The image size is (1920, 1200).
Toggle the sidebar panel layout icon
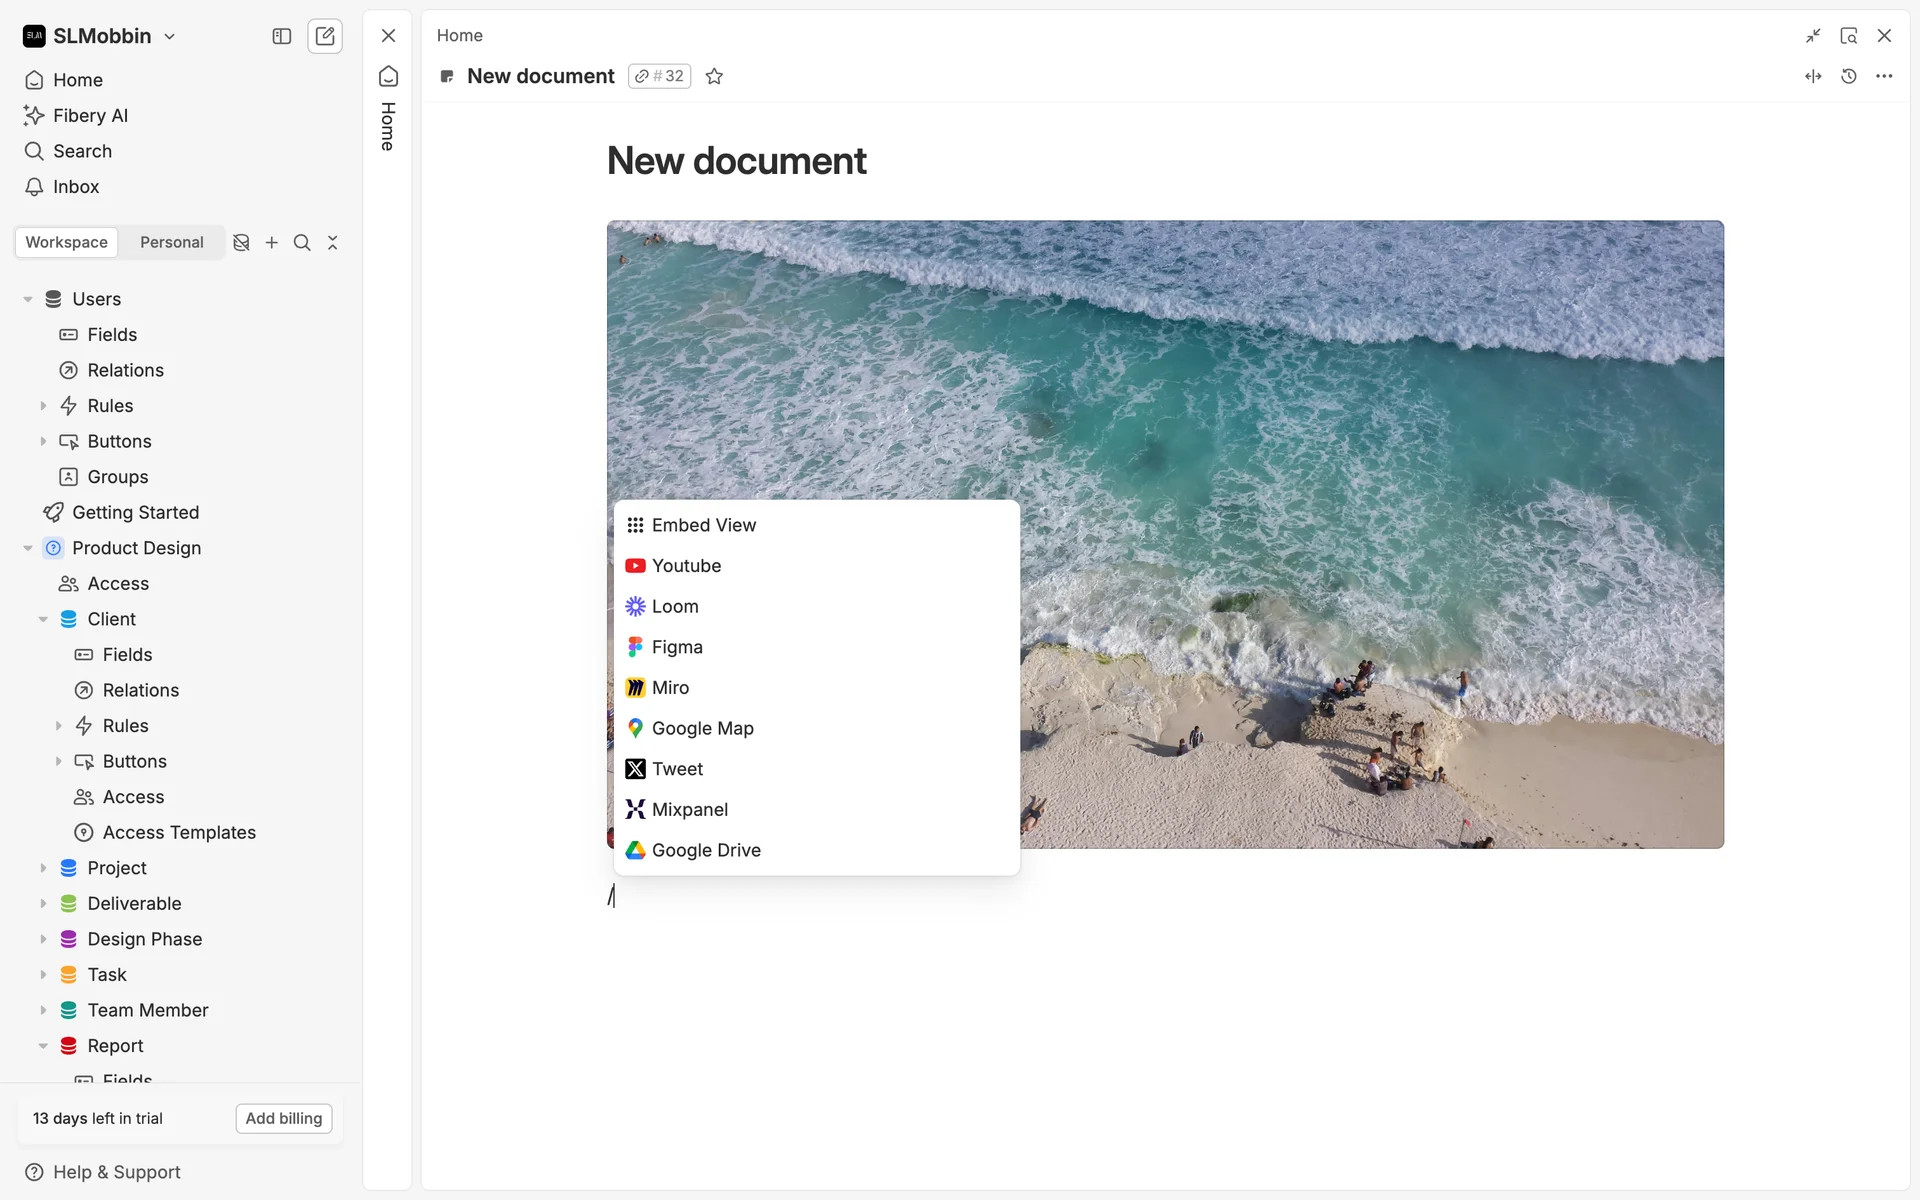[x=282, y=36]
